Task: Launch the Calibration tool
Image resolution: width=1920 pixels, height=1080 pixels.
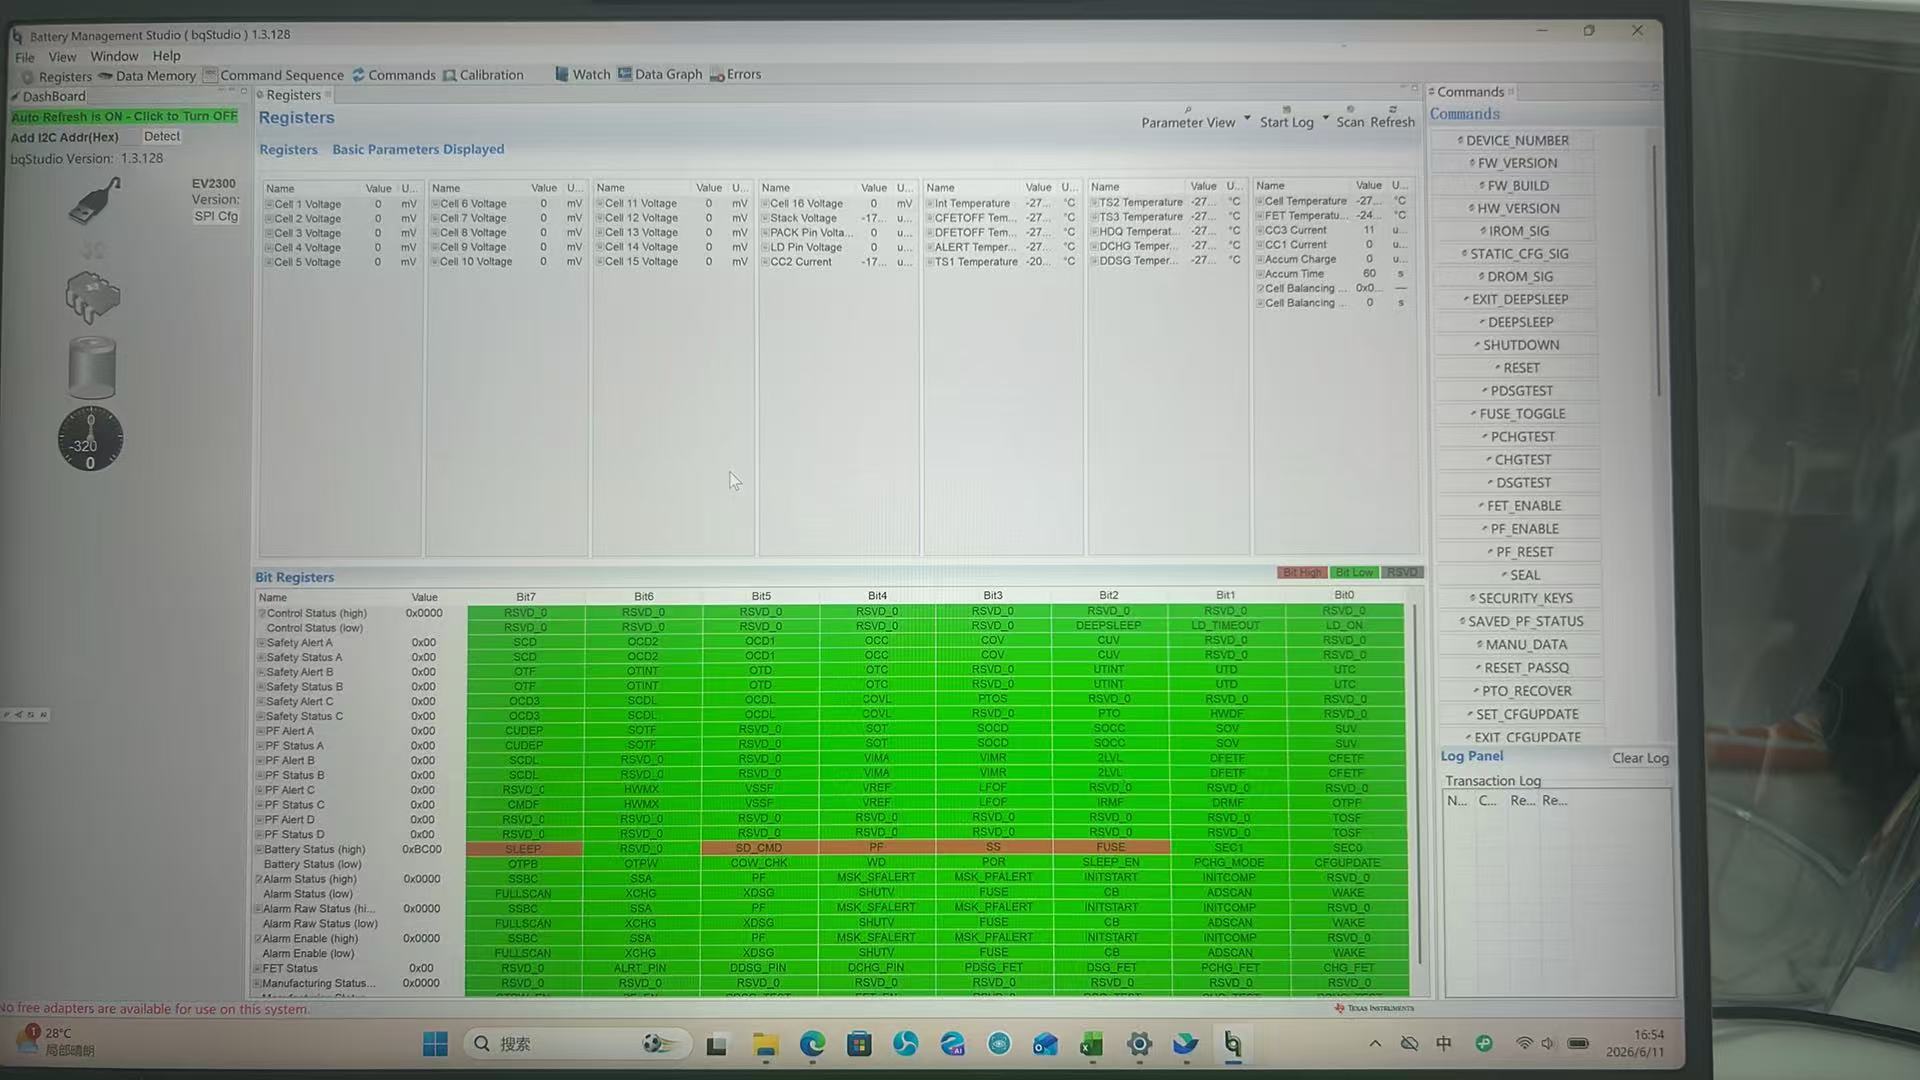Action: coord(483,75)
